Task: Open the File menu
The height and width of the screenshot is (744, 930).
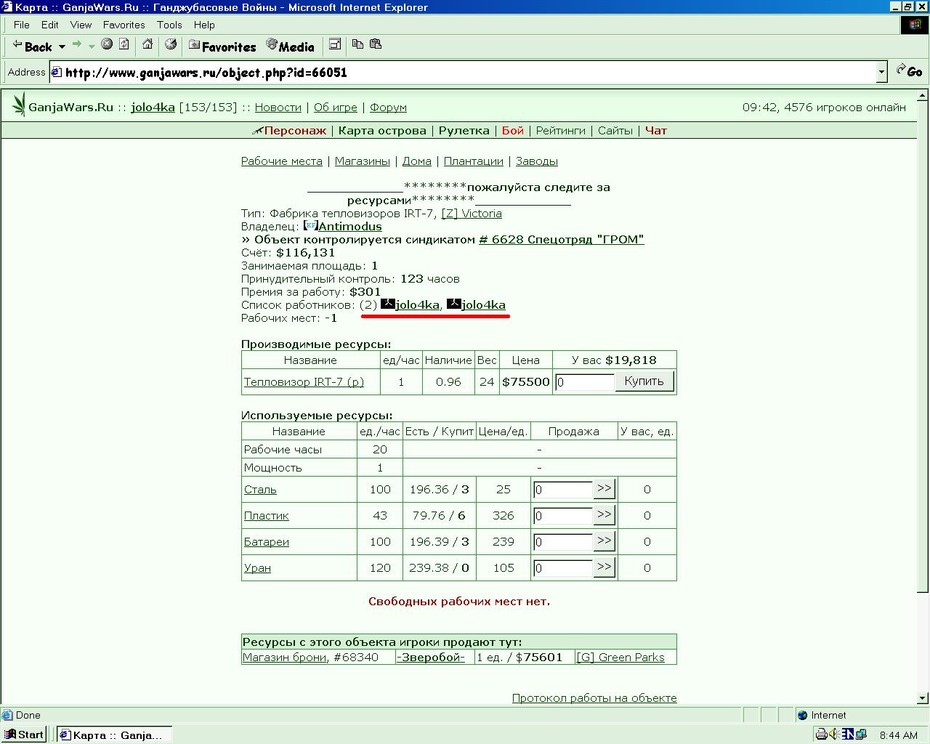Action: [21, 25]
